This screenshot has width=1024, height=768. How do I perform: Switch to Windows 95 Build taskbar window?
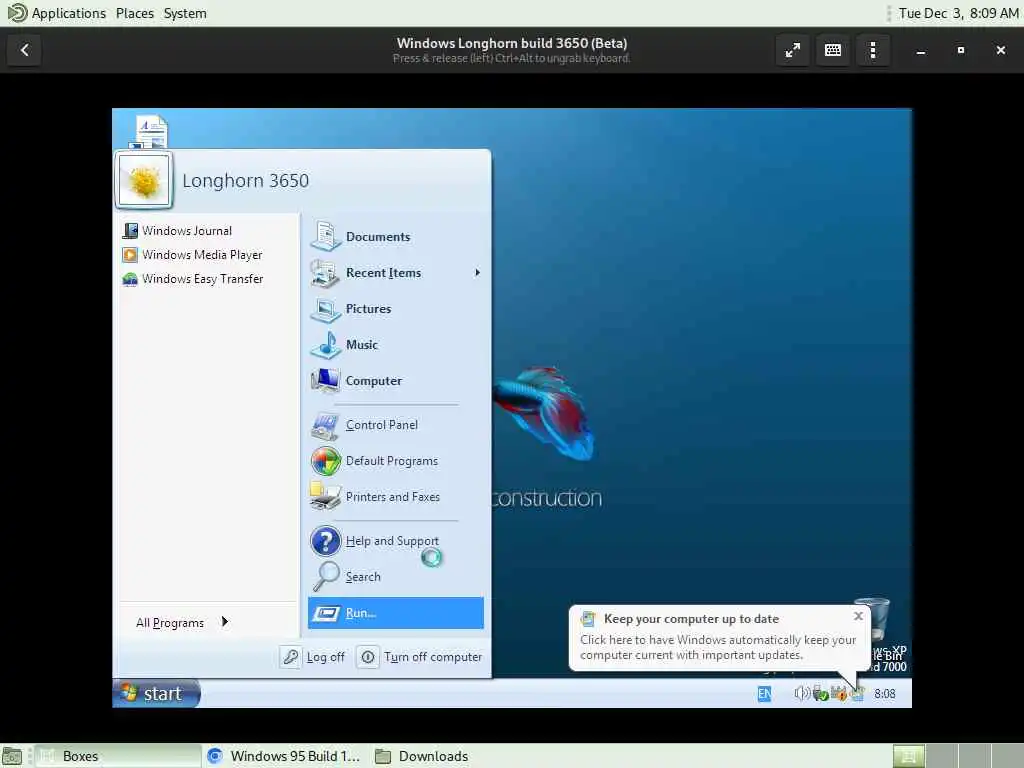tap(283, 756)
